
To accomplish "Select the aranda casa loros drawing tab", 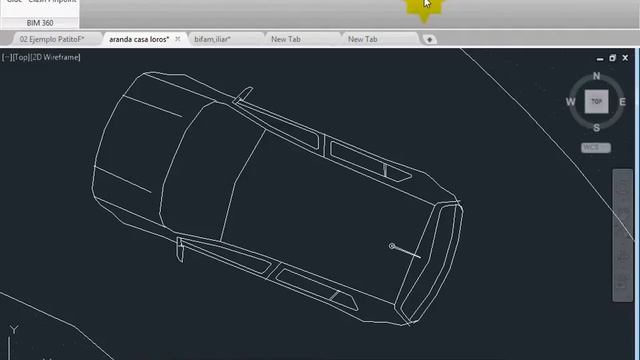I will coord(139,39).
